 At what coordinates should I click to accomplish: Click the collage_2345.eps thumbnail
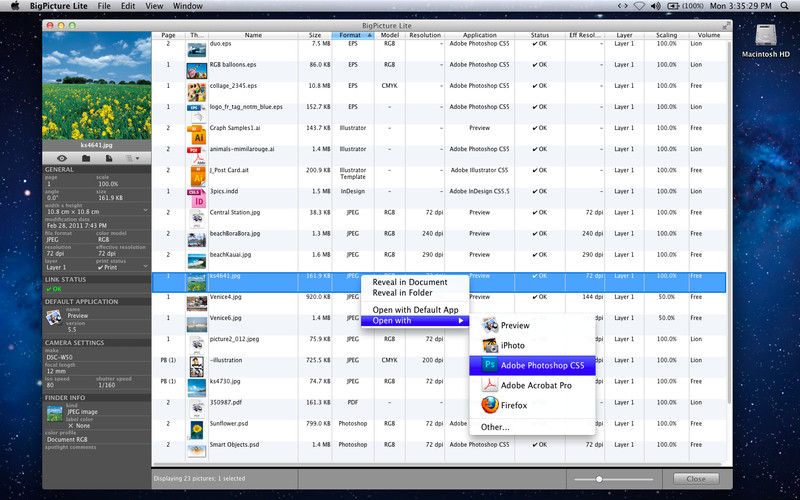click(x=196, y=92)
